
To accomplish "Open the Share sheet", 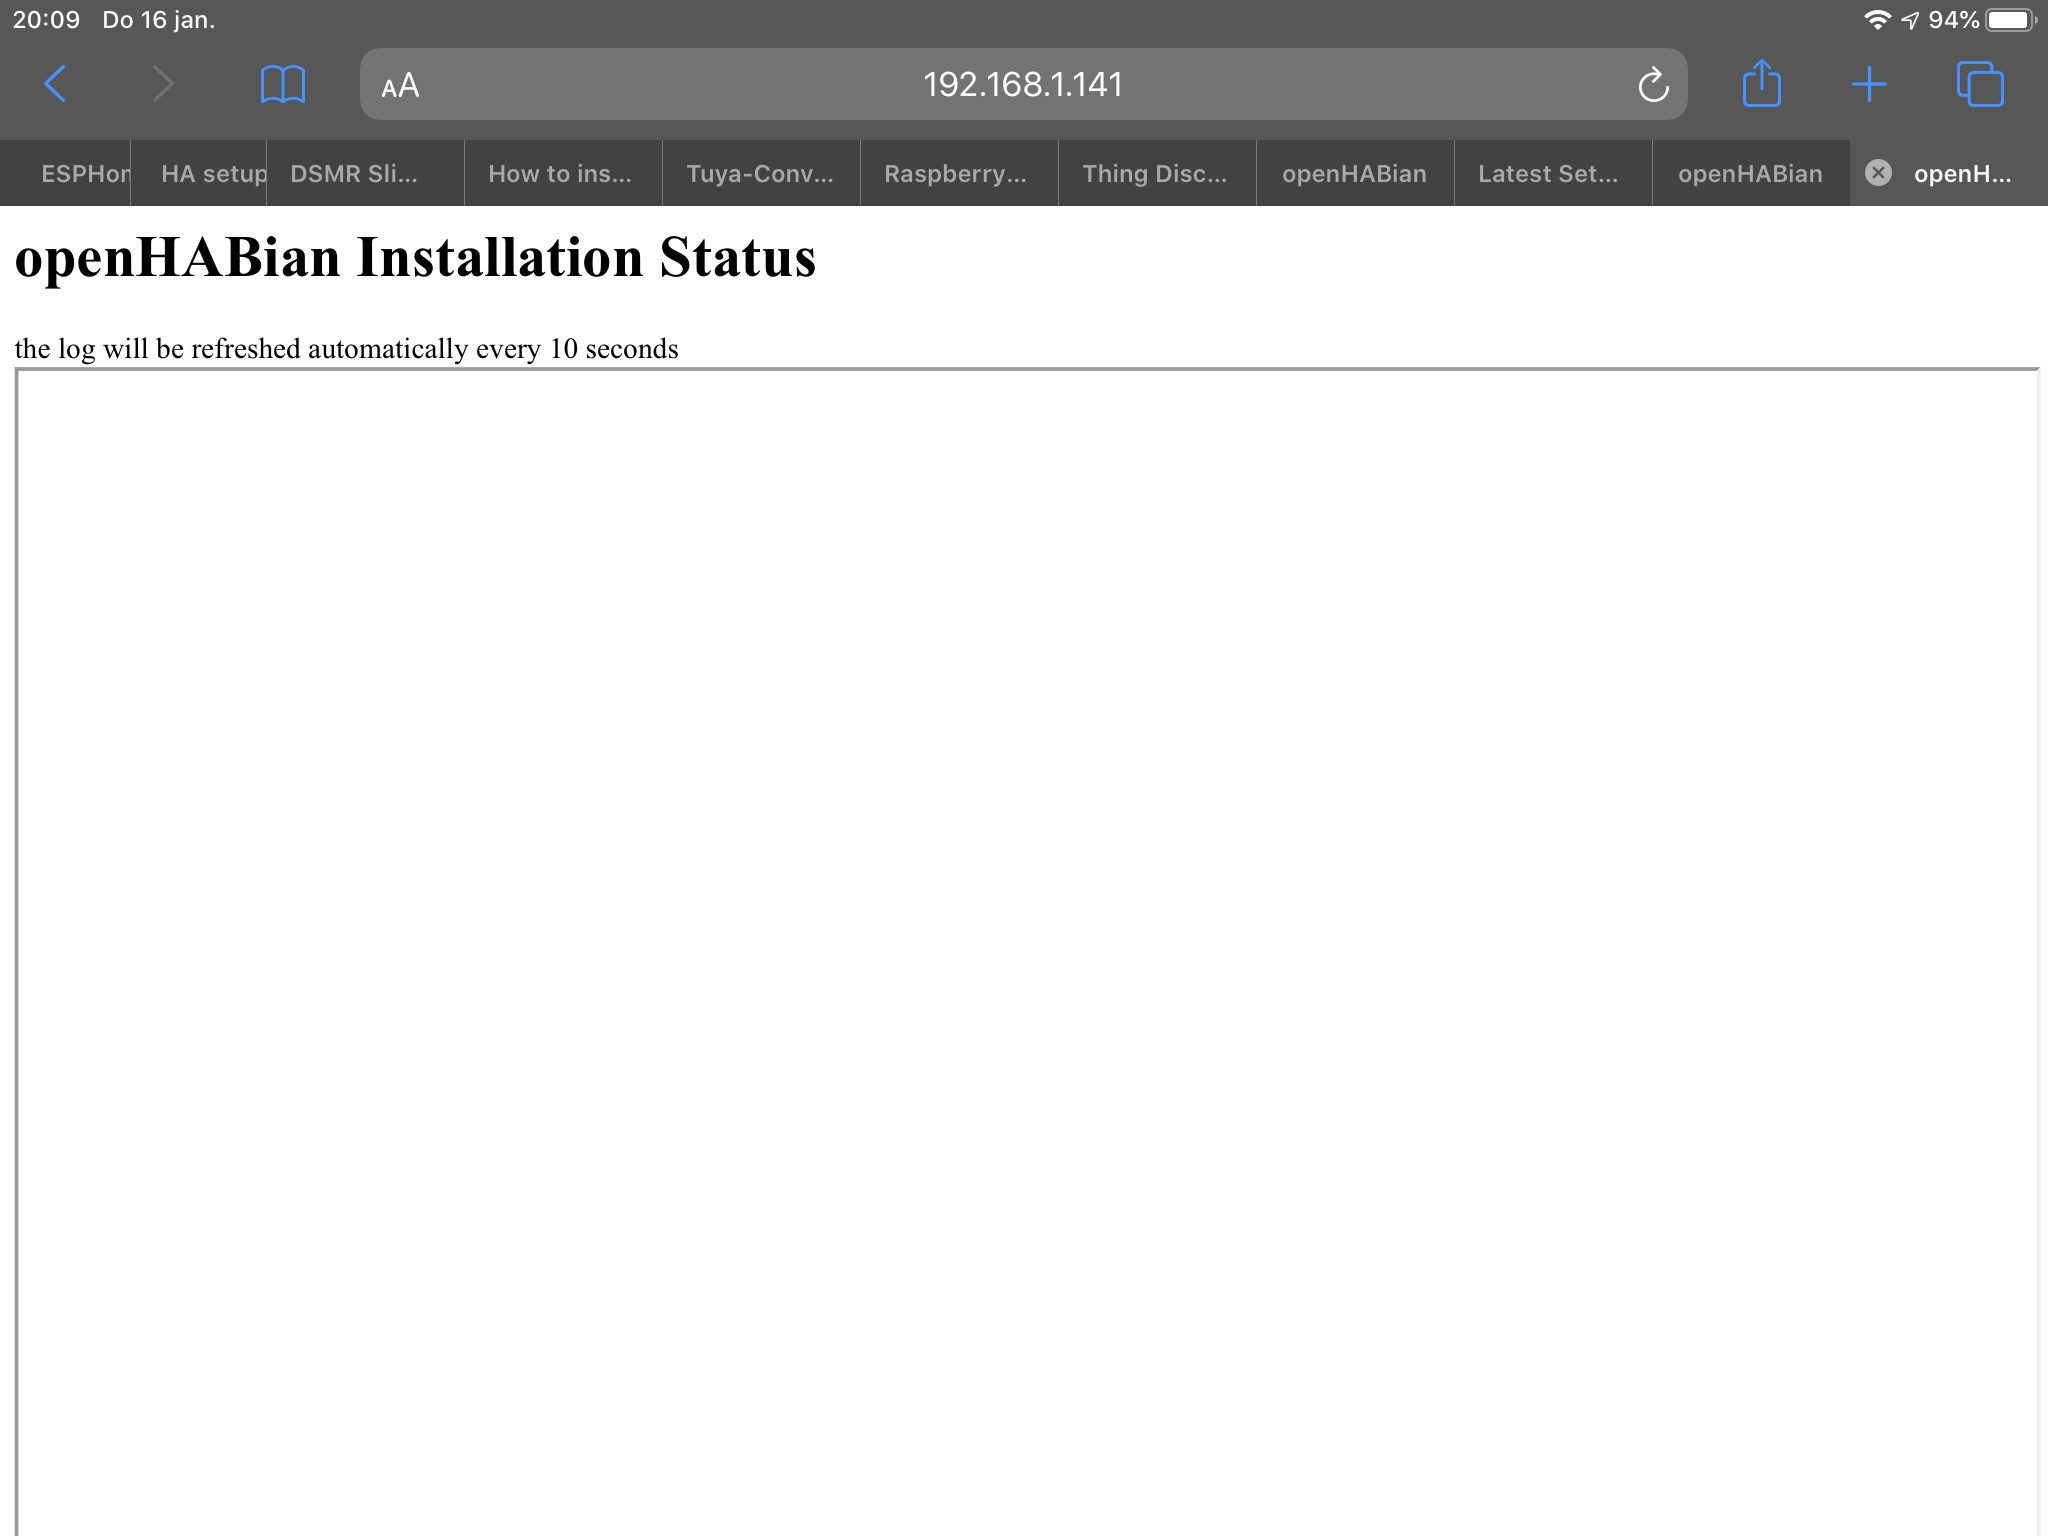I will pyautogui.click(x=1763, y=84).
